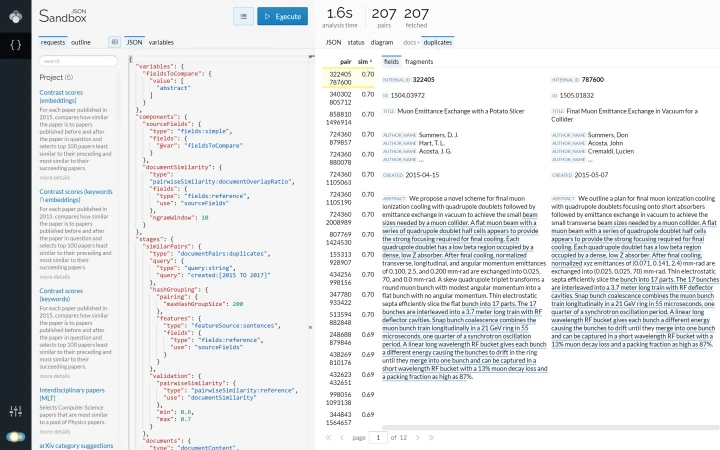Show more details for Interdisciplinary papers
The image size is (720, 450).
(55, 432)
